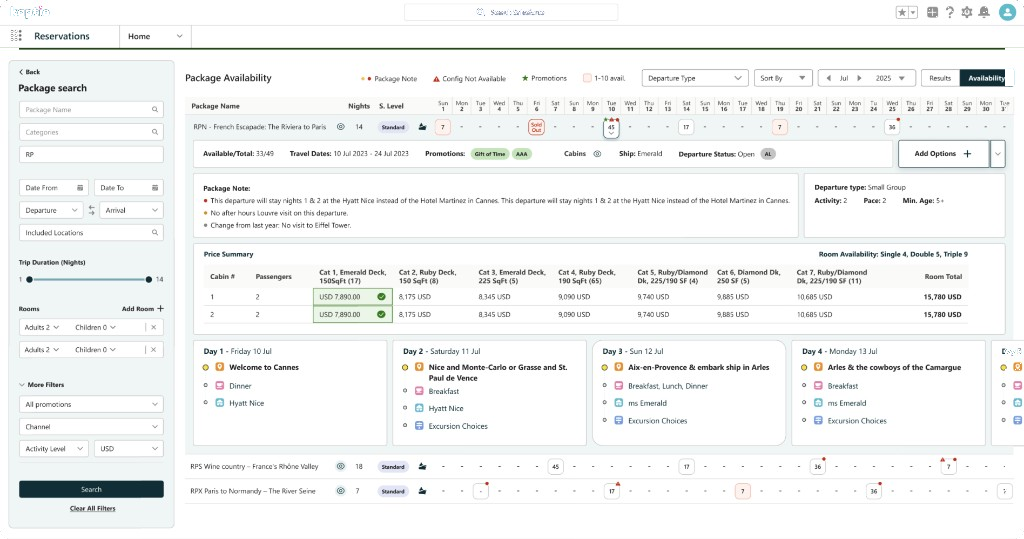1024x539 pixels.
Task: Open user profile avatar
Action: point(1007,12)
